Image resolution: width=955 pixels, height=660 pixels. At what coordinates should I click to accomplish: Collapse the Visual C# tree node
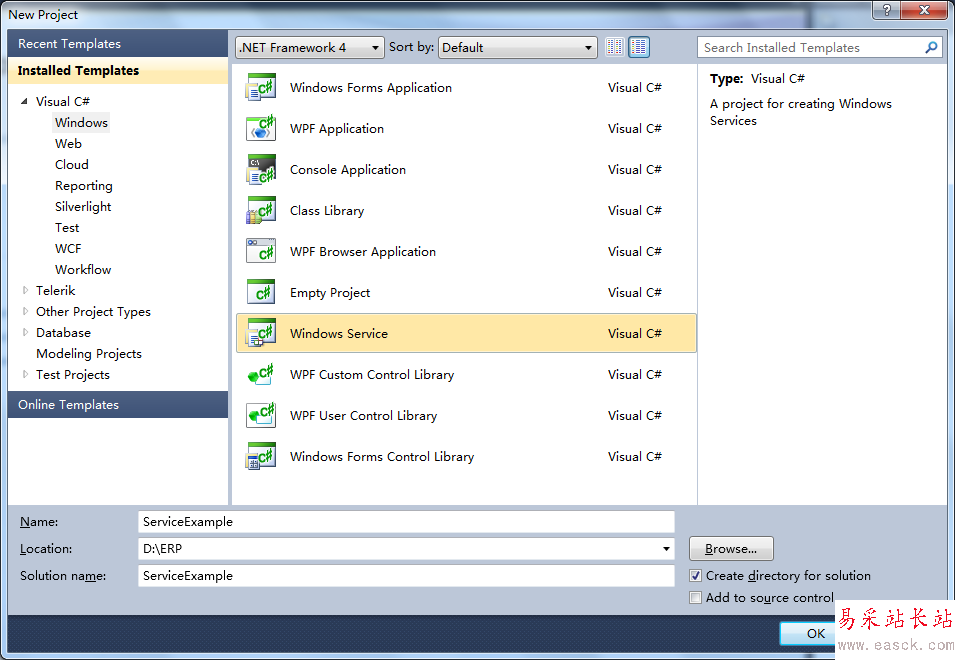click(24, 101)
